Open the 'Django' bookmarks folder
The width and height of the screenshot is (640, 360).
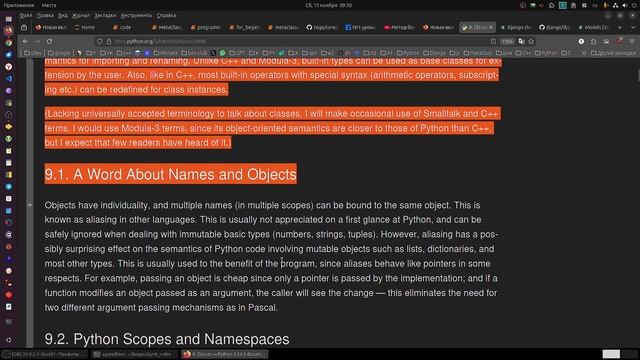coord(434,53)
